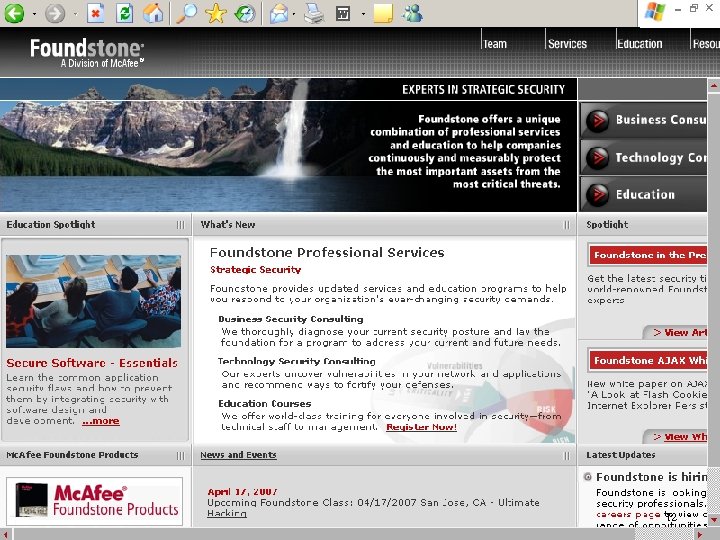
Task: Click the Business Consulting red arrow button
Action: pyautogui.click(x=598, y=121)
